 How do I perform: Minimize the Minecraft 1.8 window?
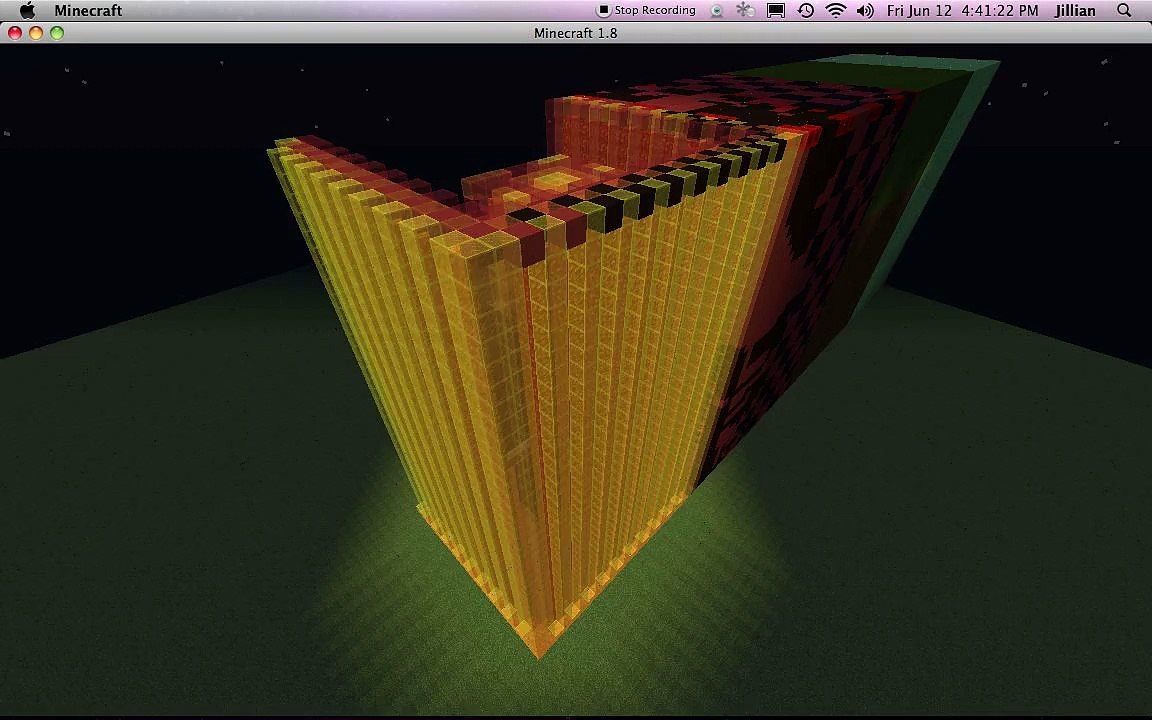(x=36, y=33)
